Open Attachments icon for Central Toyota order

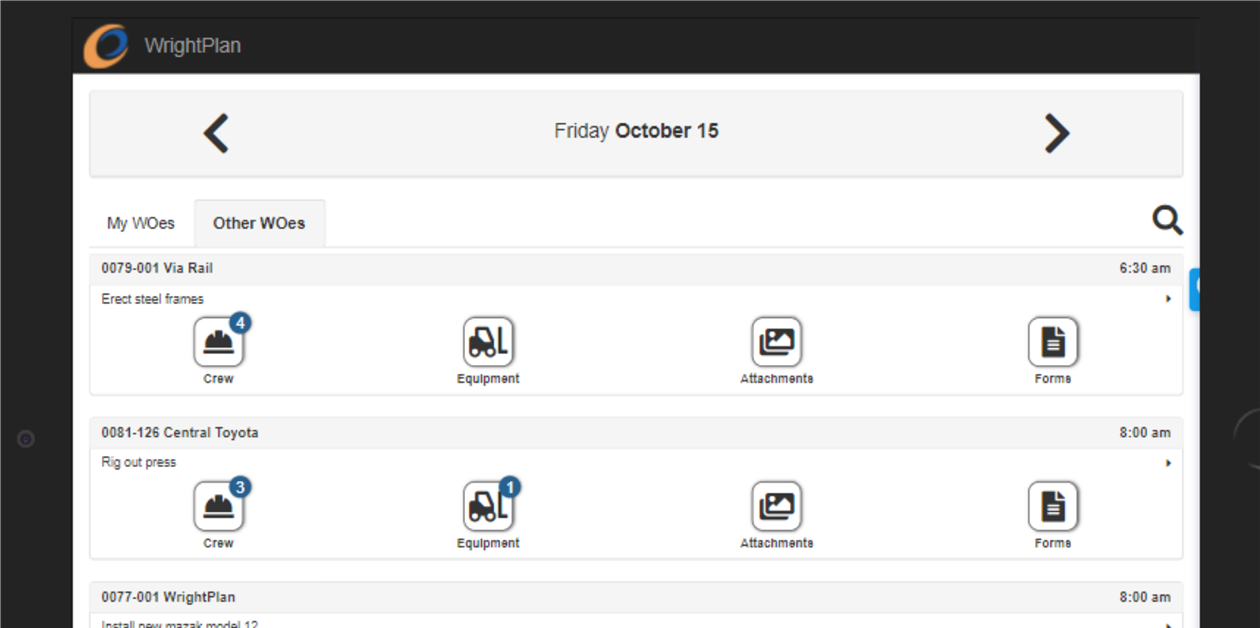pos(776,507)
